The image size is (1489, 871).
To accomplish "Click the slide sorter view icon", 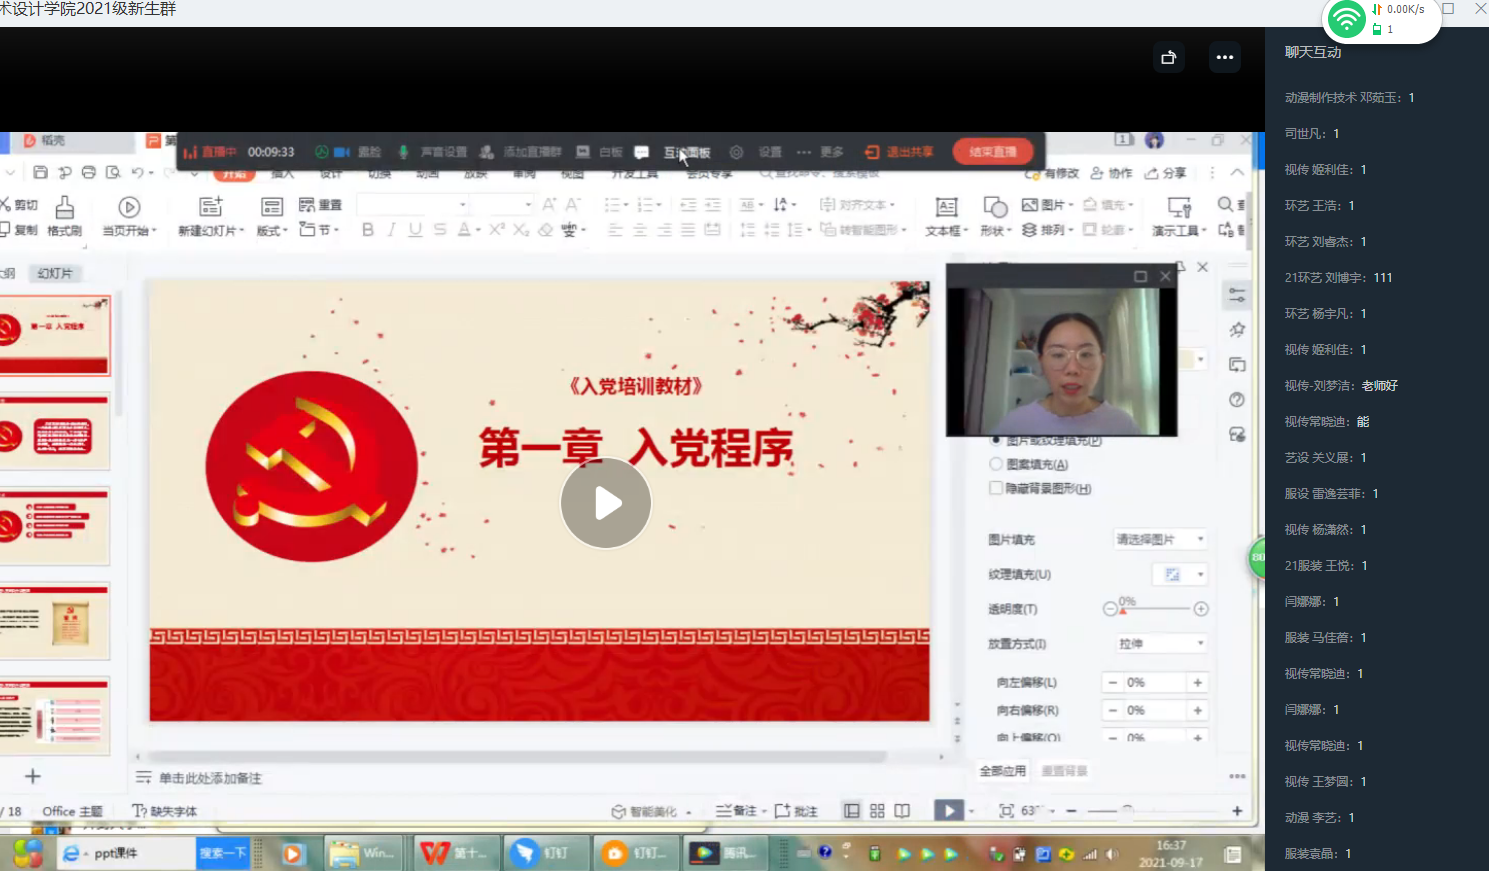I will point(877,811).
